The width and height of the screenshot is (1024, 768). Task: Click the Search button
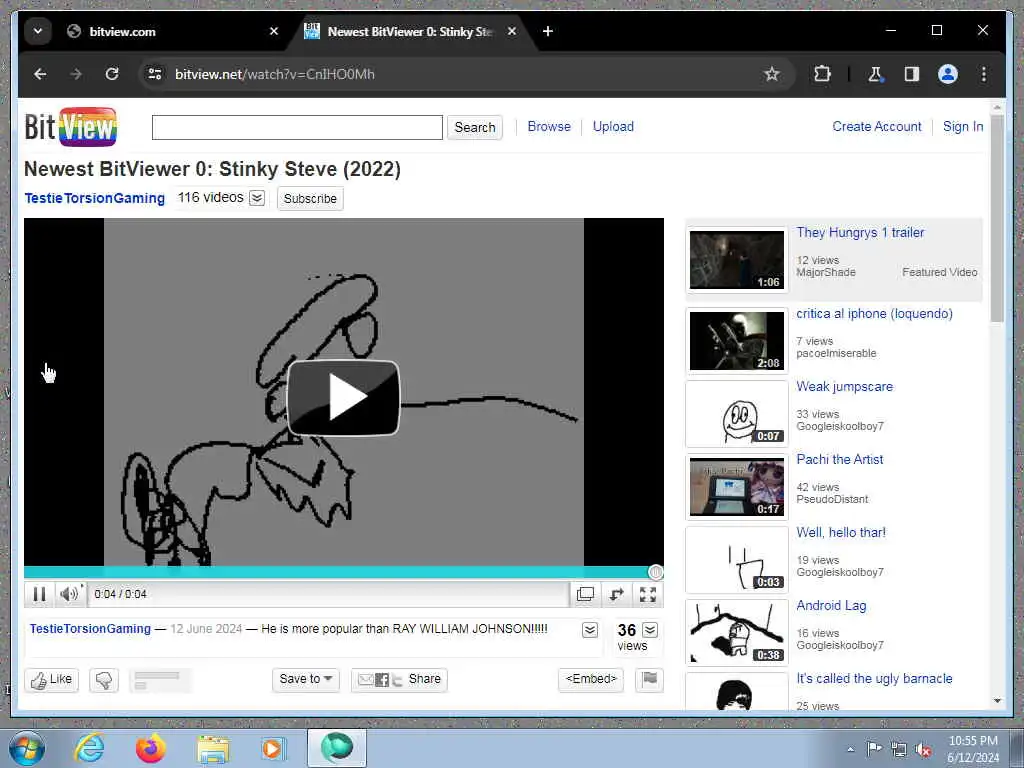475,127
